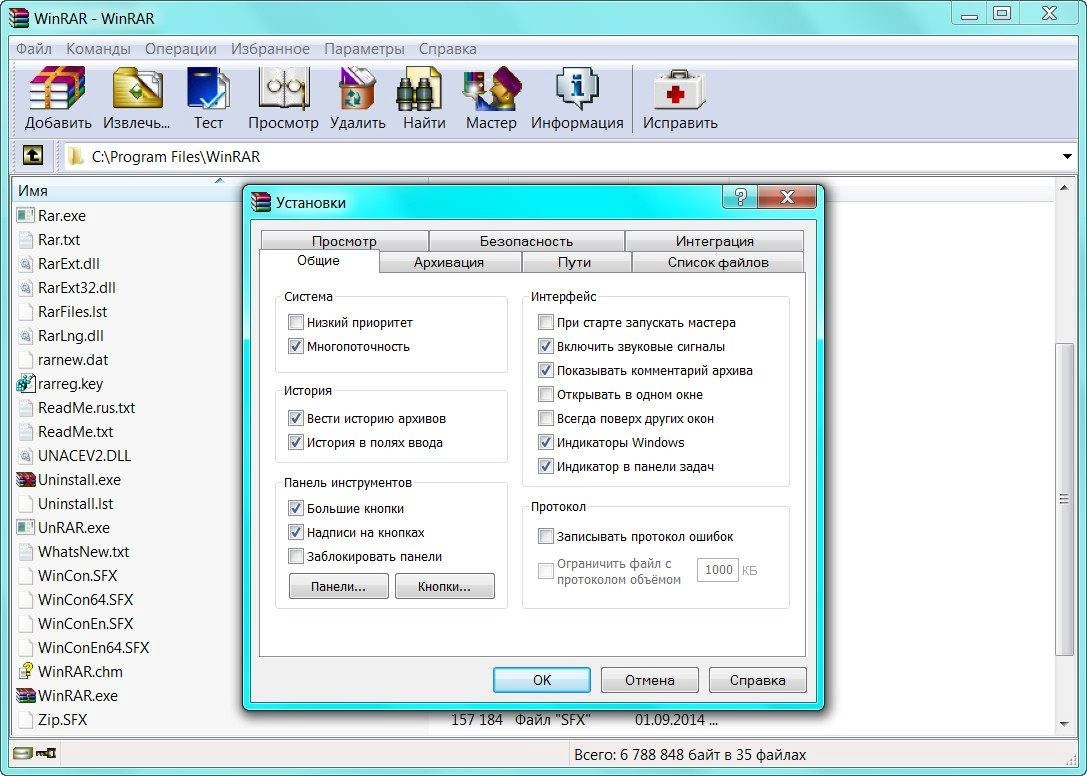Launch the Мастер (Wizard) toolbar icon
Image resolution: width=1087 pixels, height=776 pixels.
(492, 88)
